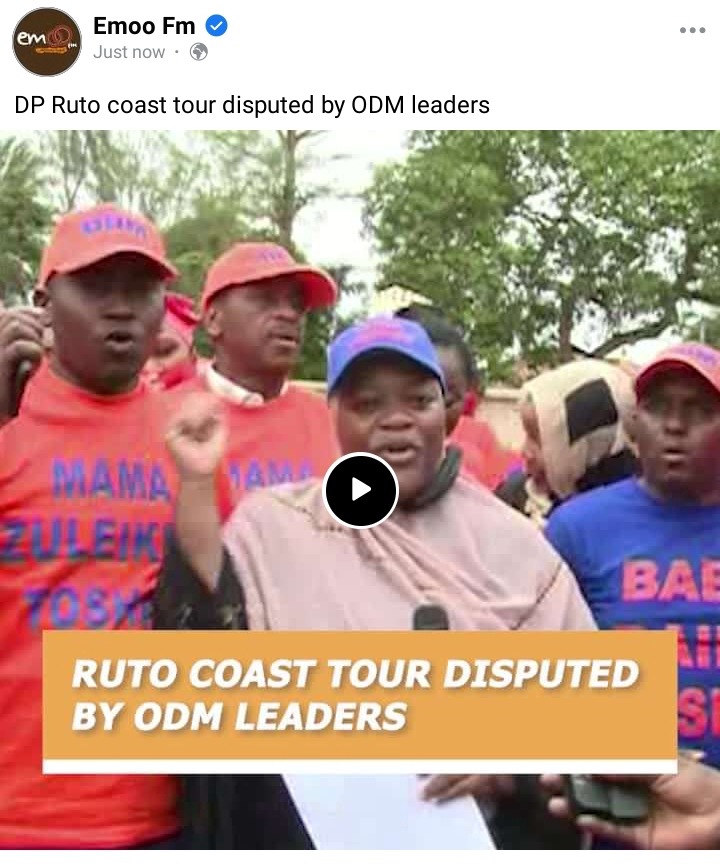Image resolution: width=720 pixels, height=866 pixels.
Task: Click the red cap of the leftmost man
Action: click(105, 243)
